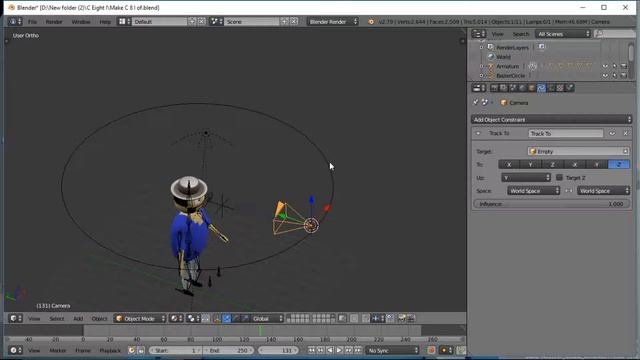
Task: Open the 3D viewport Object menu
Action: tap(99, 318)
